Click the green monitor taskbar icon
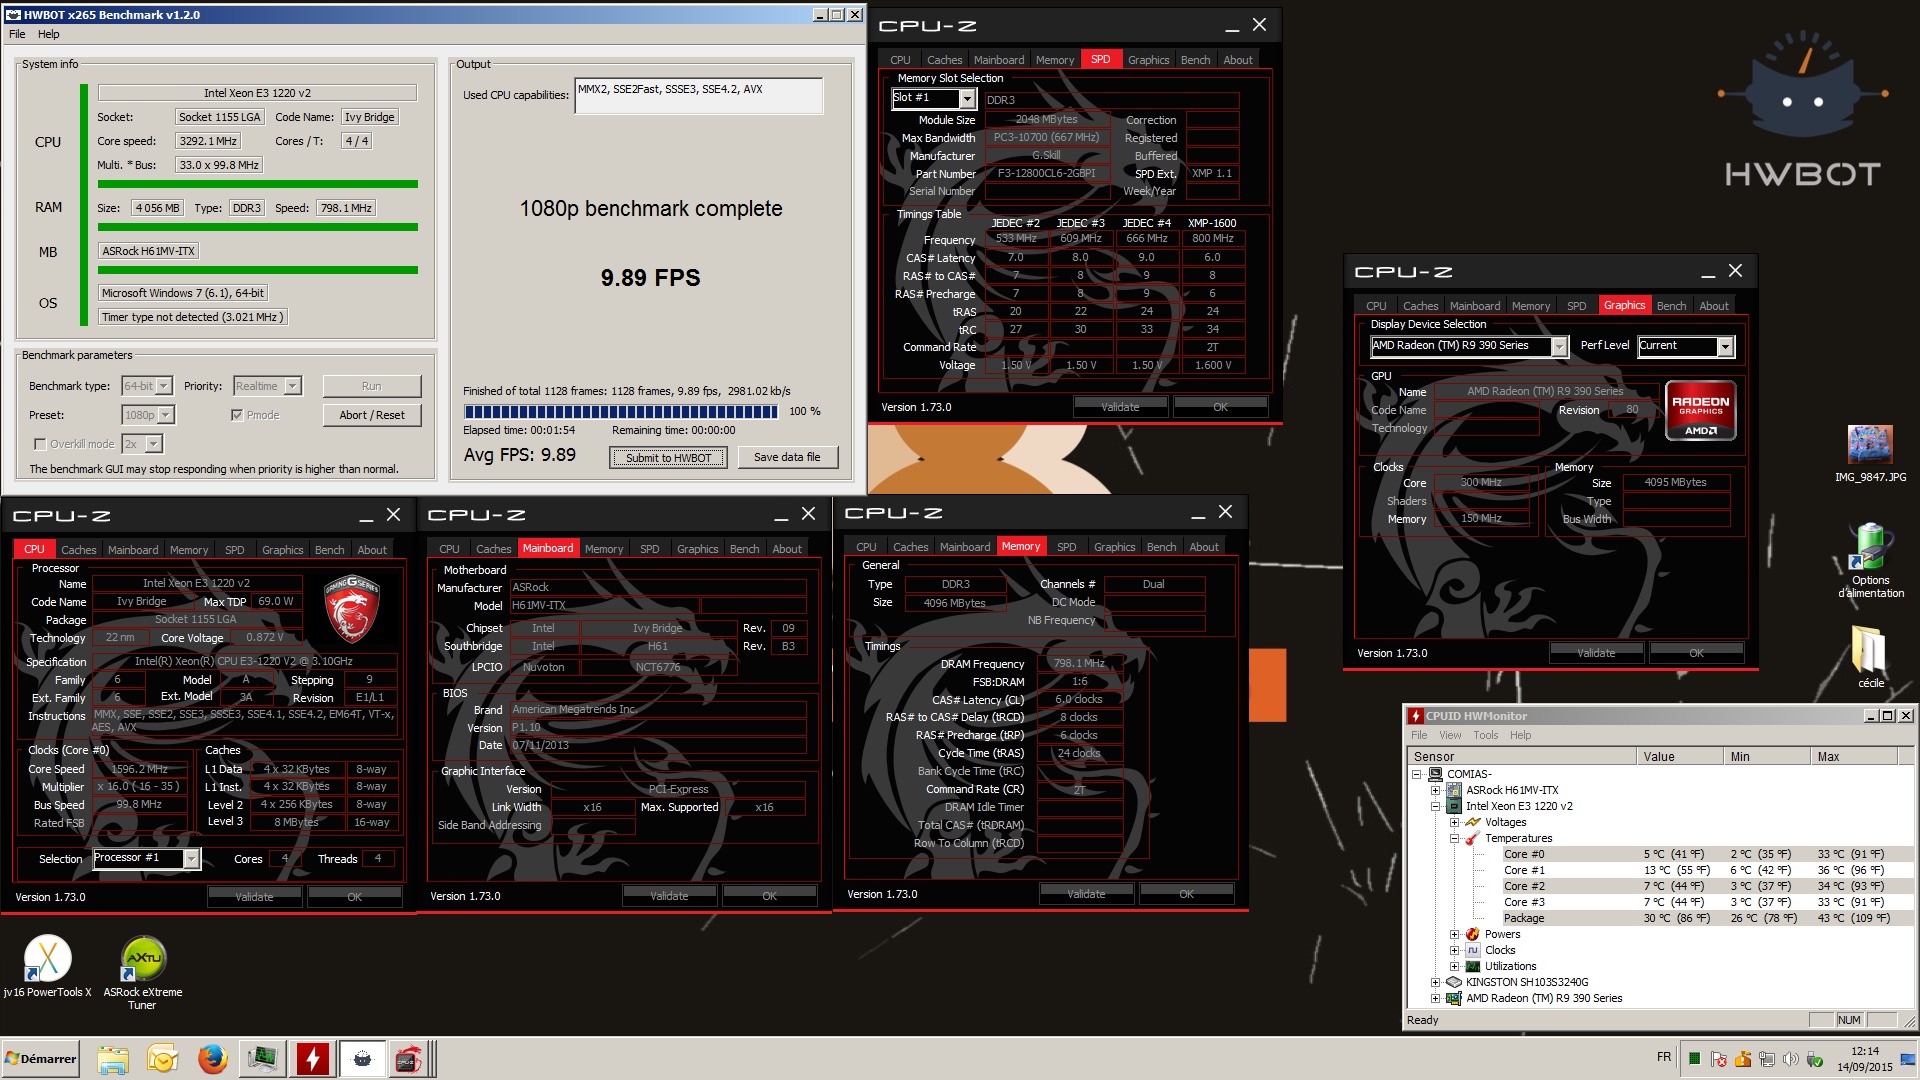1920x1080 pixels. [x=262, y=1058]
